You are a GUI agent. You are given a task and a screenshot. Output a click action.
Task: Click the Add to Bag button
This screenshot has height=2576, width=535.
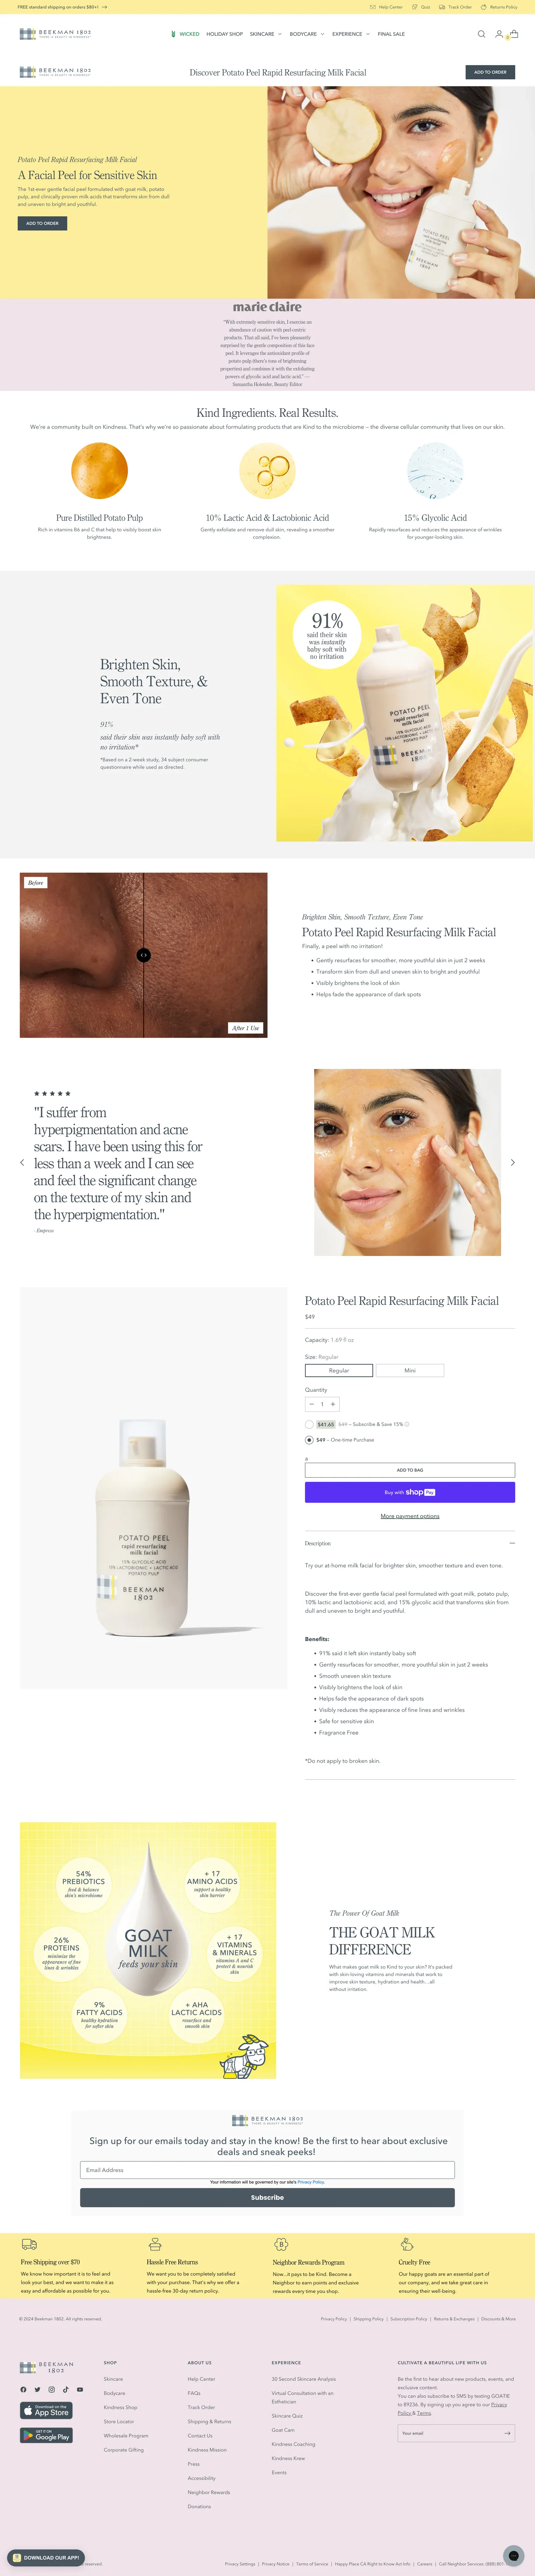click(410, 1470)
